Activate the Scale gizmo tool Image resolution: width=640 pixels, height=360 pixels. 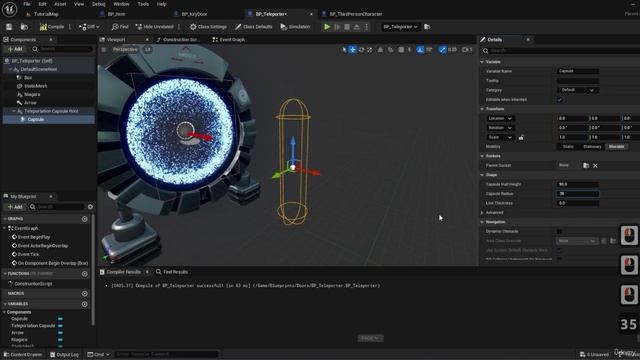point(369,50)
